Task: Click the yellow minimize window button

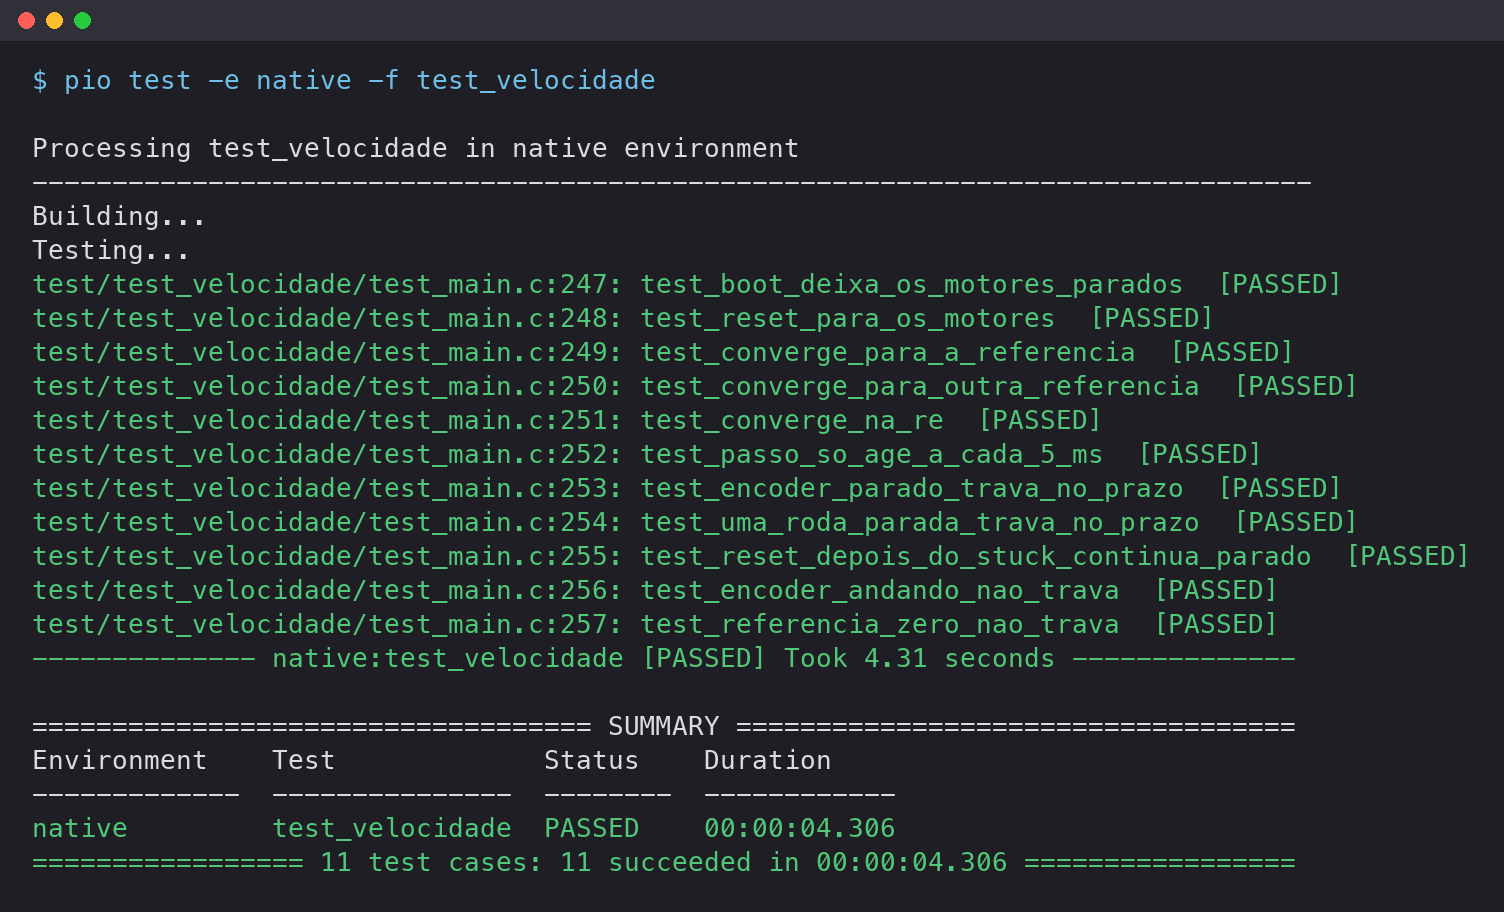Action: coord(55,20)
